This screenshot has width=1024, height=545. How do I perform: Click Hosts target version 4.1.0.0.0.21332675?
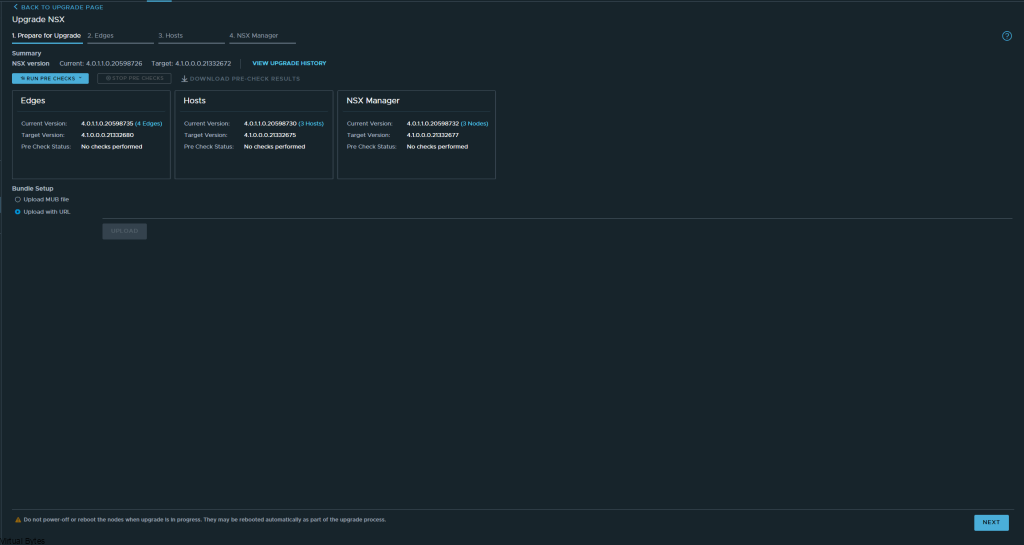coord(270,135)
